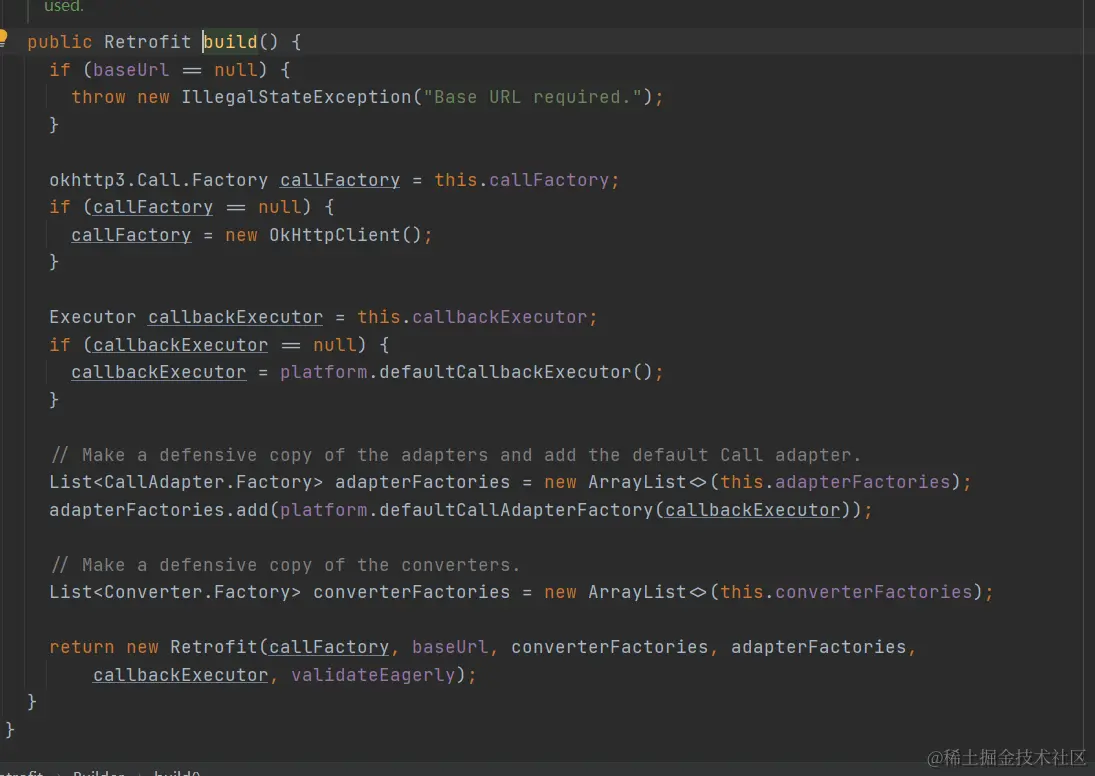
Task: Click the Executor type declaration
Action: pos(92,317)
